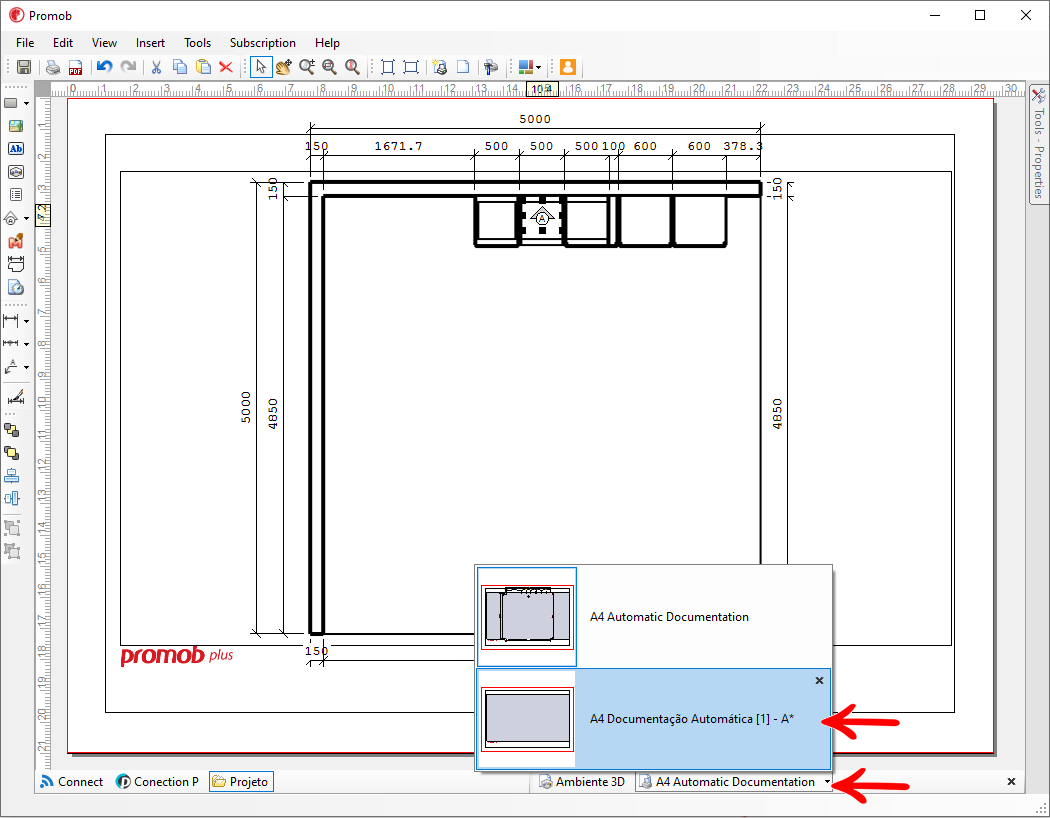Click the first fit-frame square icon
The height and width of the screenshot is (818, 1050).
(388, 67)
